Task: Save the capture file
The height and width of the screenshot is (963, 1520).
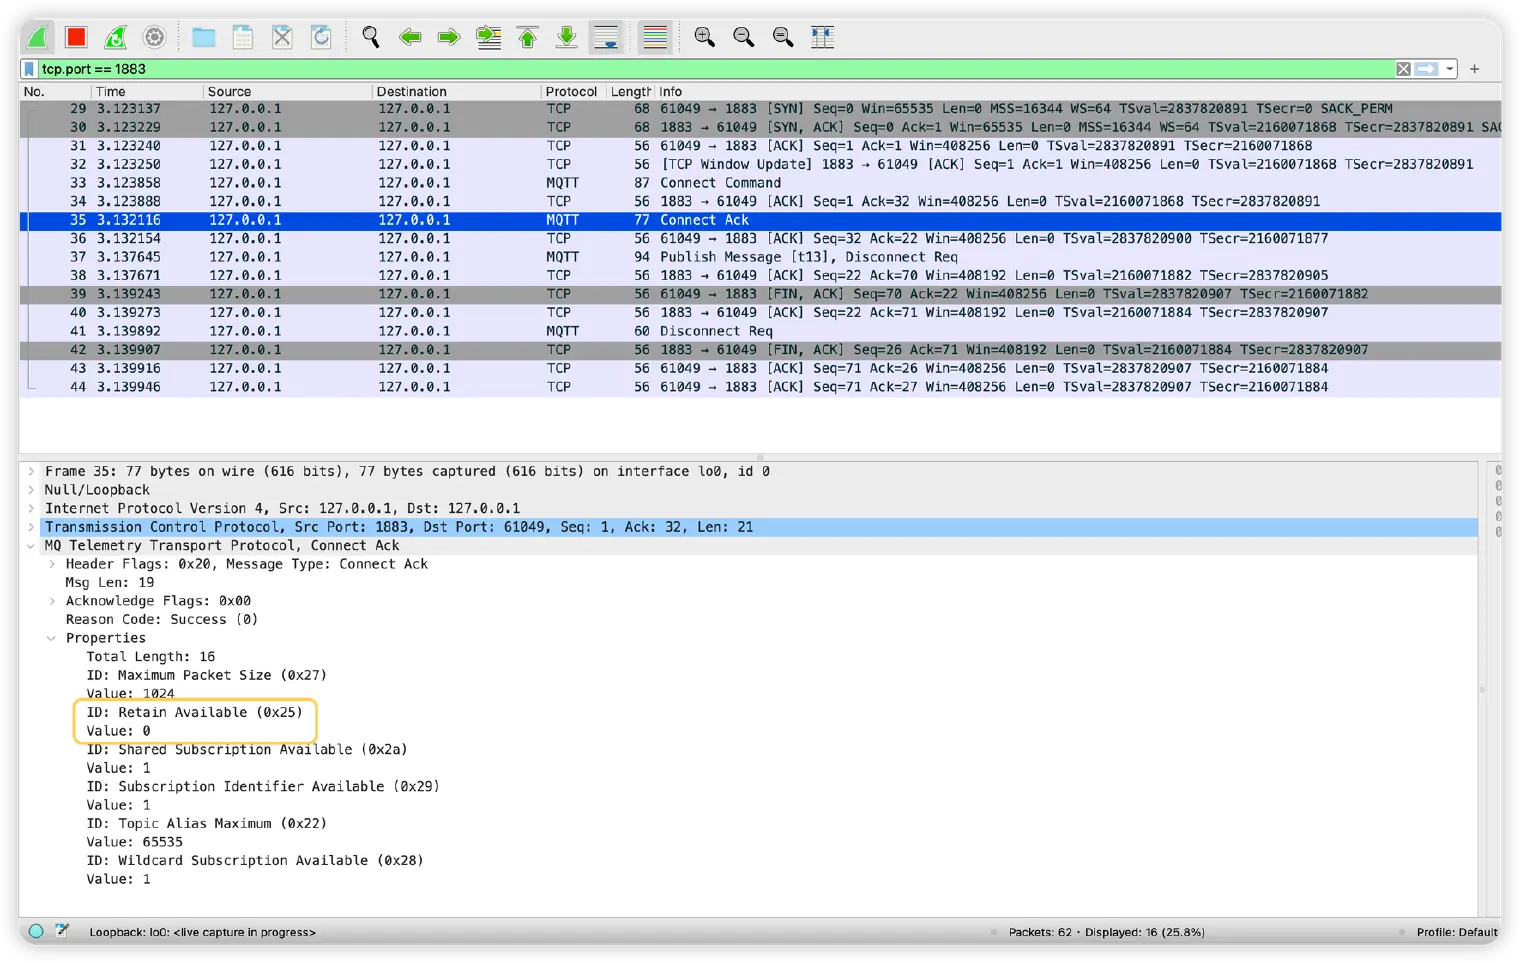Action: pos(242,37)
